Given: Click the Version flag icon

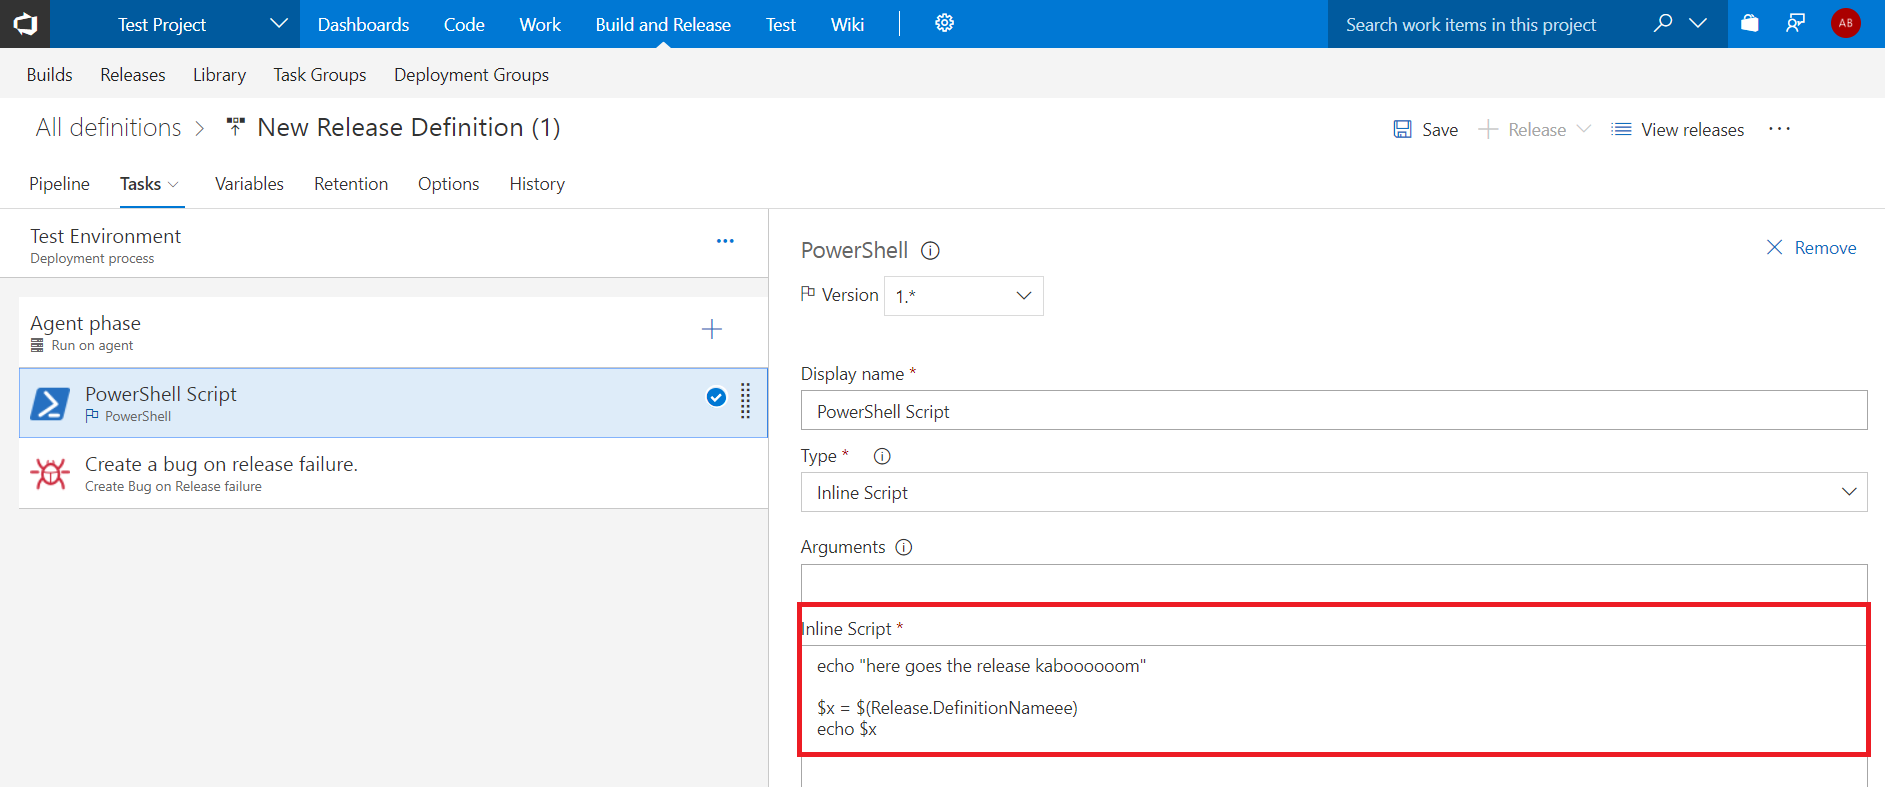Looking at the screenshot, I should (x=808, y=294).
